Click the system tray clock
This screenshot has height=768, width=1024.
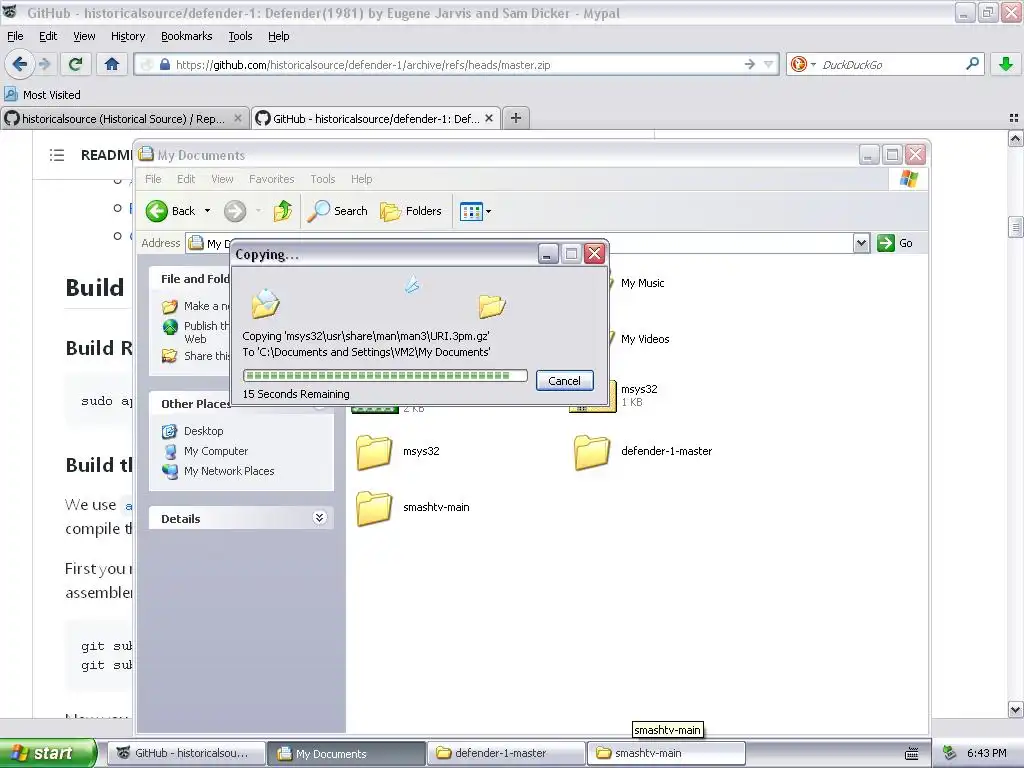click(986, 753)
